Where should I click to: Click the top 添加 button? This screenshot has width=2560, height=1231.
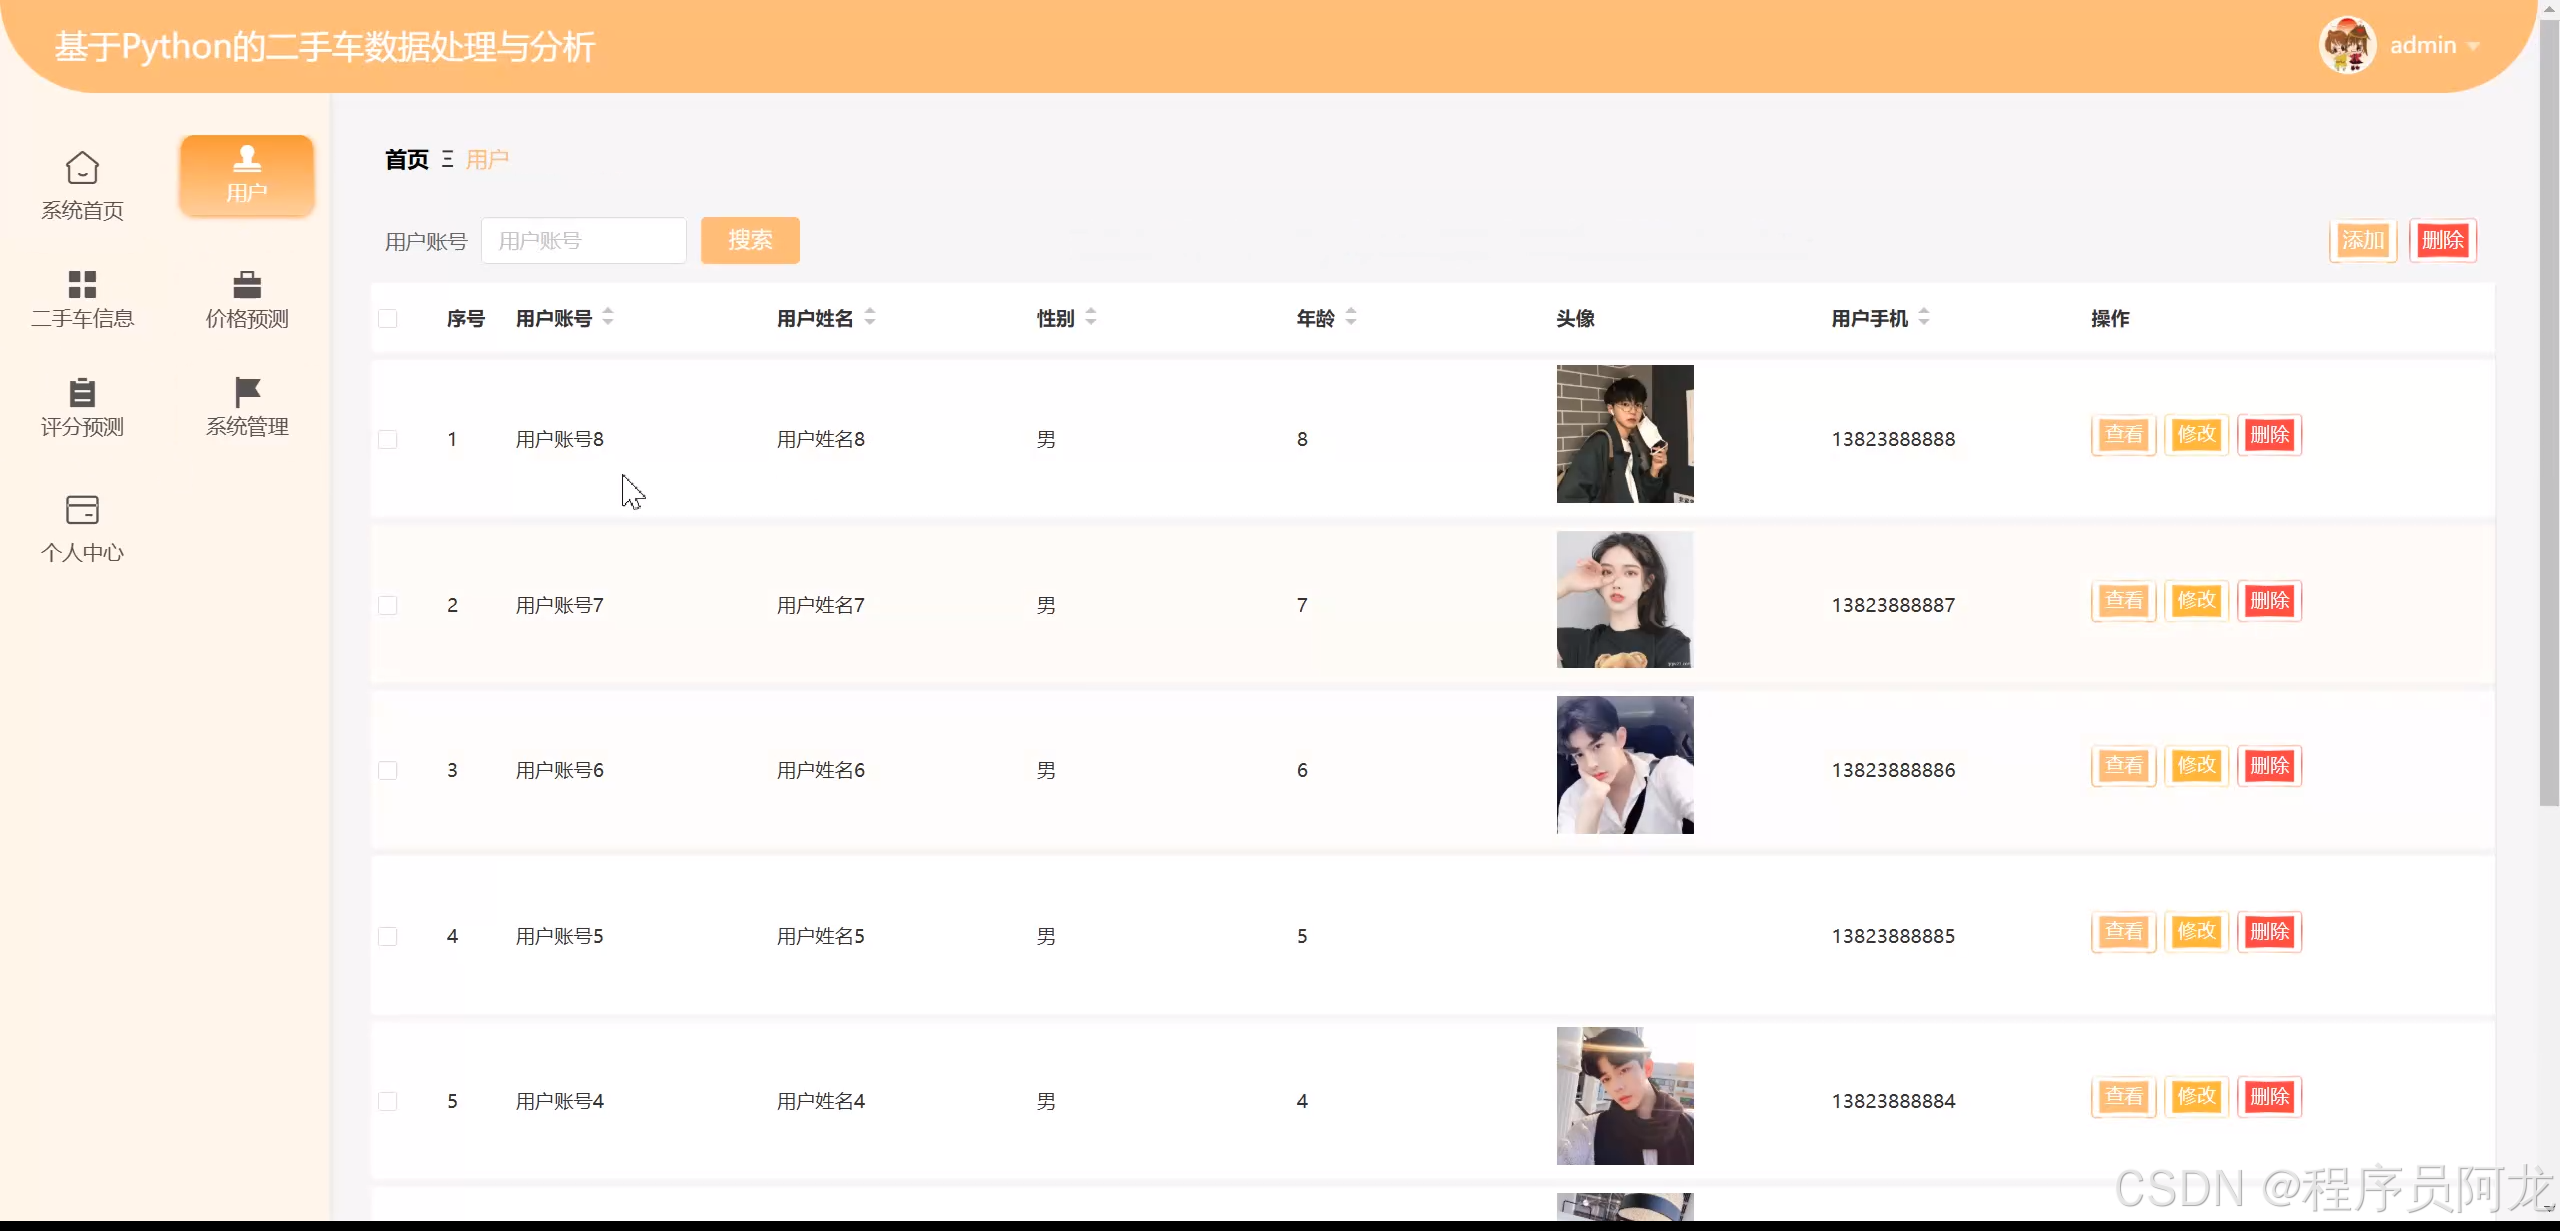(x=2363, y=241)
